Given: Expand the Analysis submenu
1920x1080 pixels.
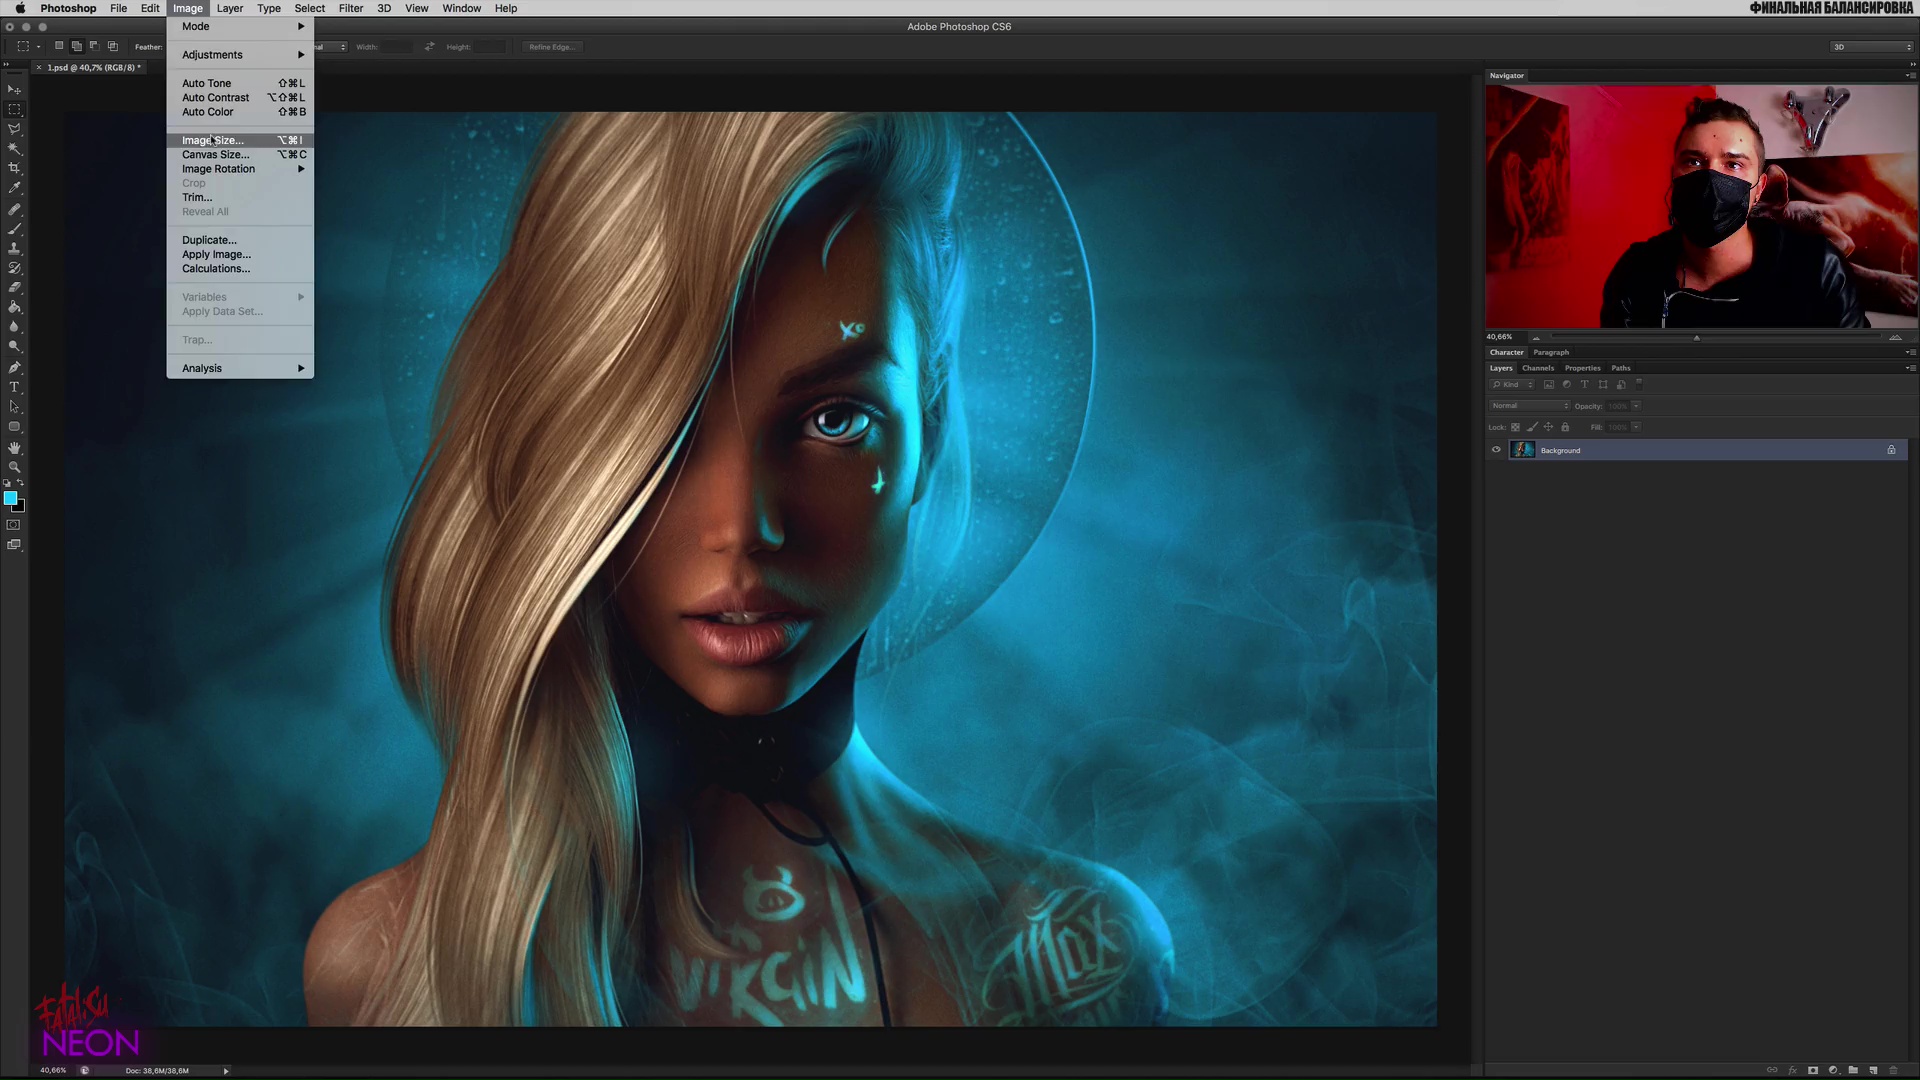Looking at the screenshot, I should point(240,369).
